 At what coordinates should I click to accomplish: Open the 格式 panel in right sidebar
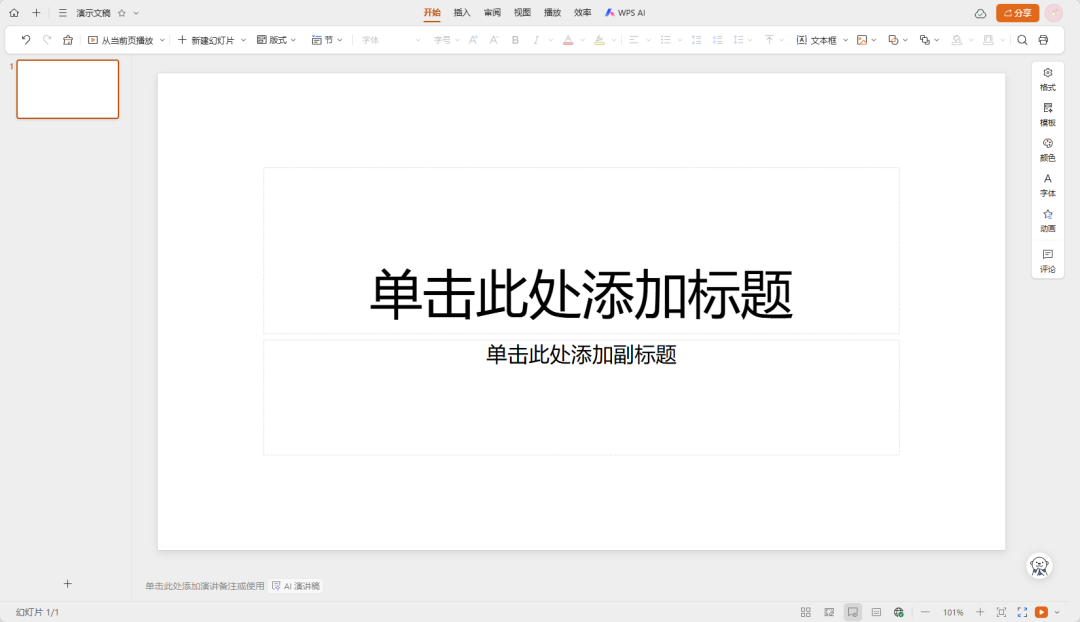pyautogui.click(x=1047, y=79)
